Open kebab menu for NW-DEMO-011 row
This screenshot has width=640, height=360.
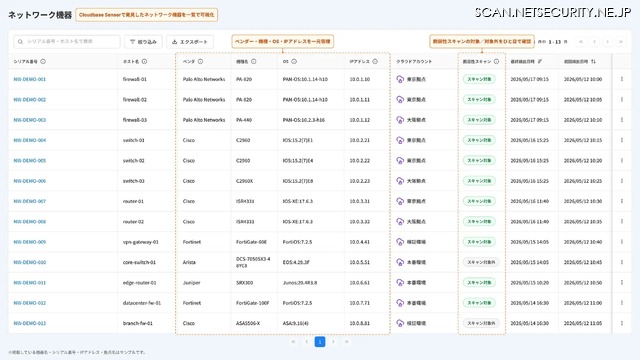[x=622, y=282]
